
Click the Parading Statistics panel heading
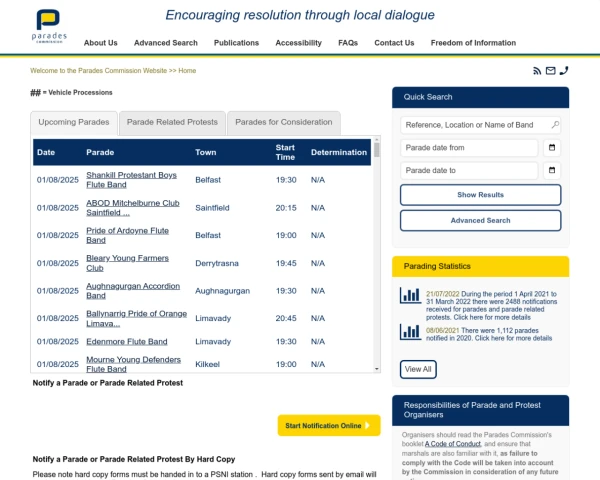coord(481,266)
